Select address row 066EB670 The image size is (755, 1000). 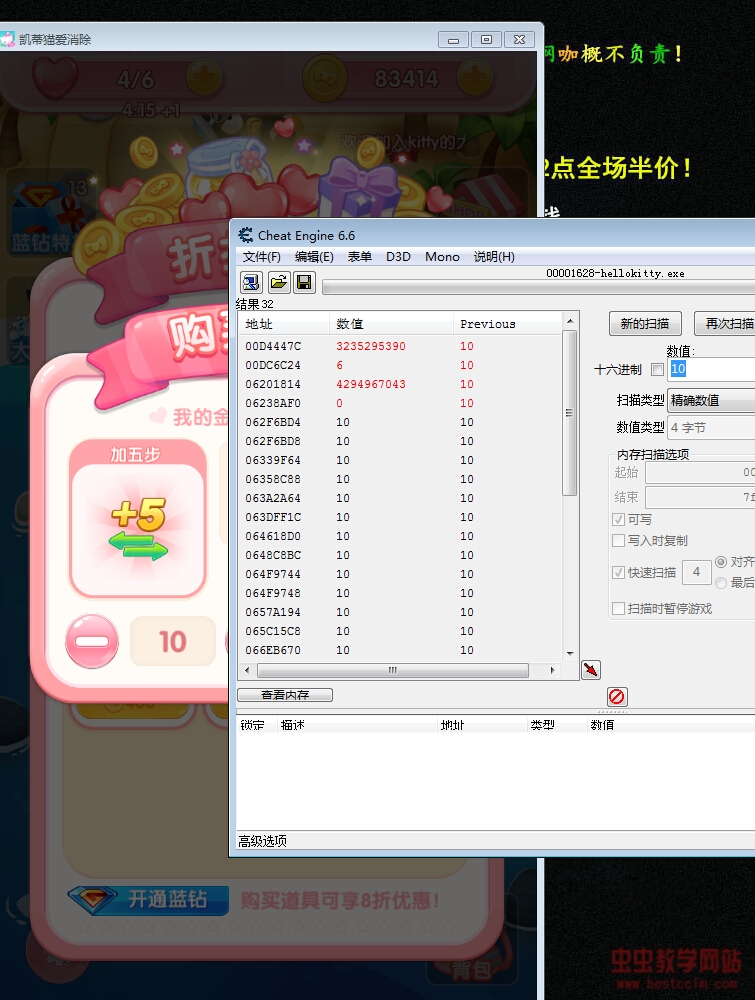400,651
